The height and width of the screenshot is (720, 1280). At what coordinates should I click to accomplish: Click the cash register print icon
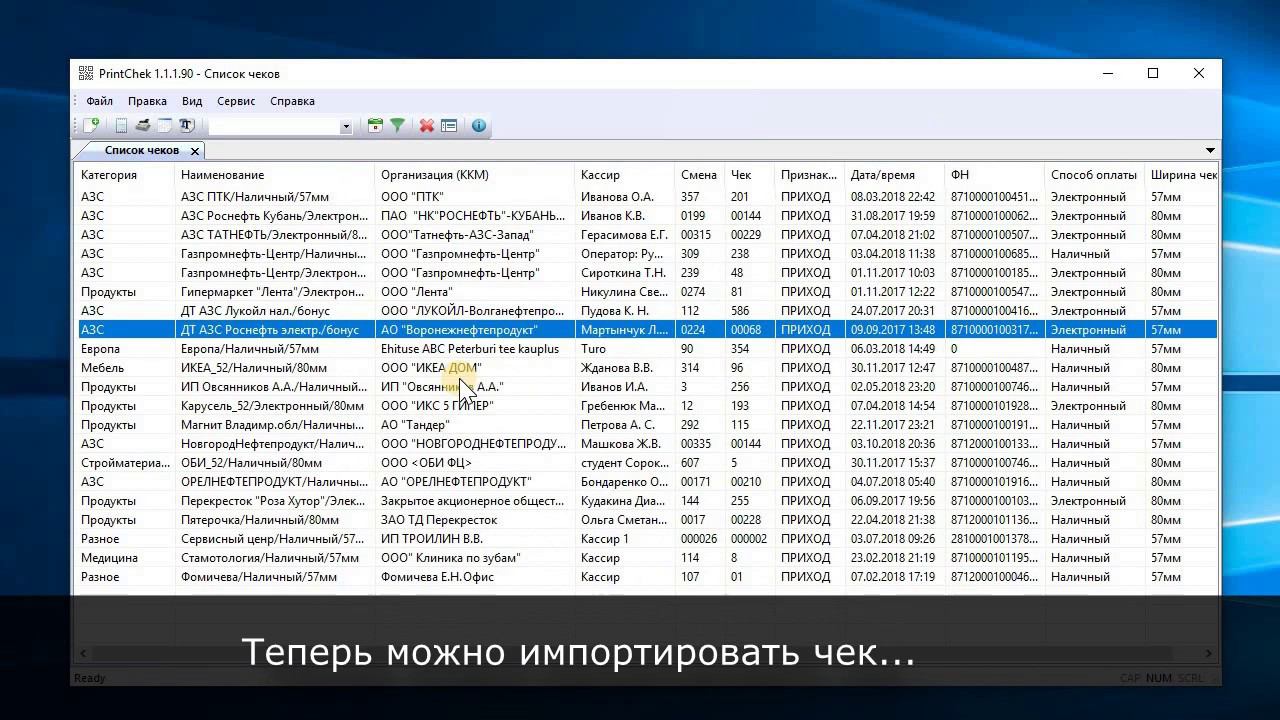(x=143, y=126)
